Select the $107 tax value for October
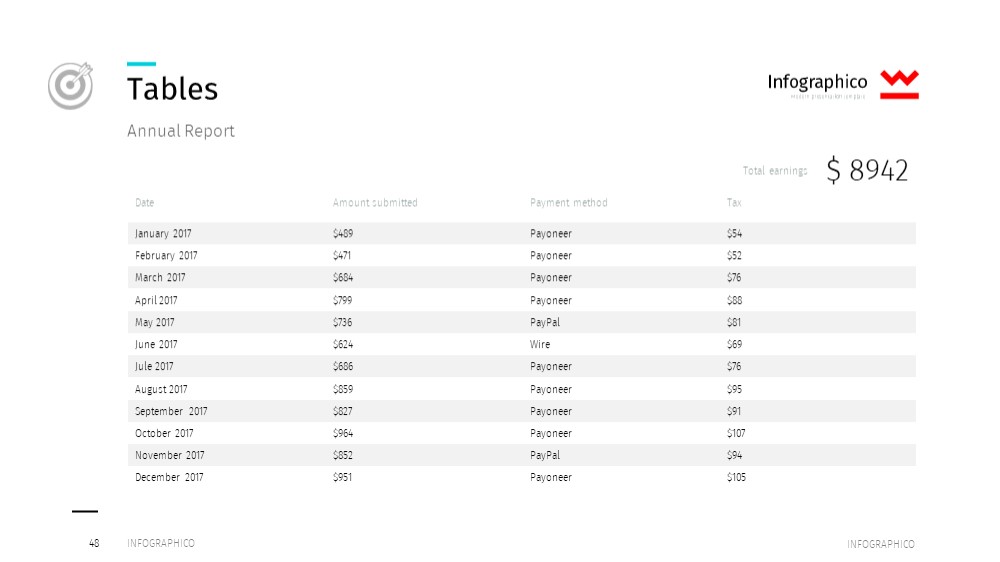Image resolution: width=1000 pixels, height=562 pixels. coord(736,433)
